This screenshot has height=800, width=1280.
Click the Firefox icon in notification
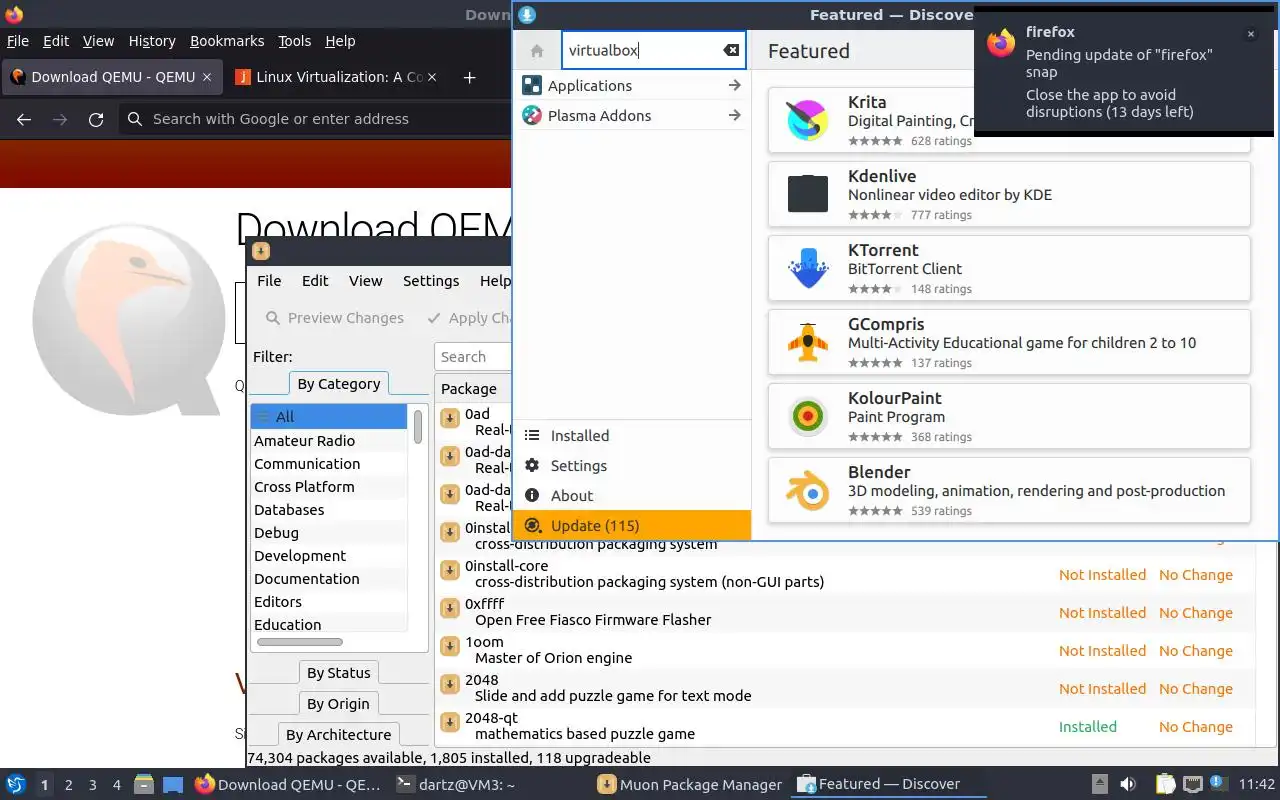(1000, 43)
